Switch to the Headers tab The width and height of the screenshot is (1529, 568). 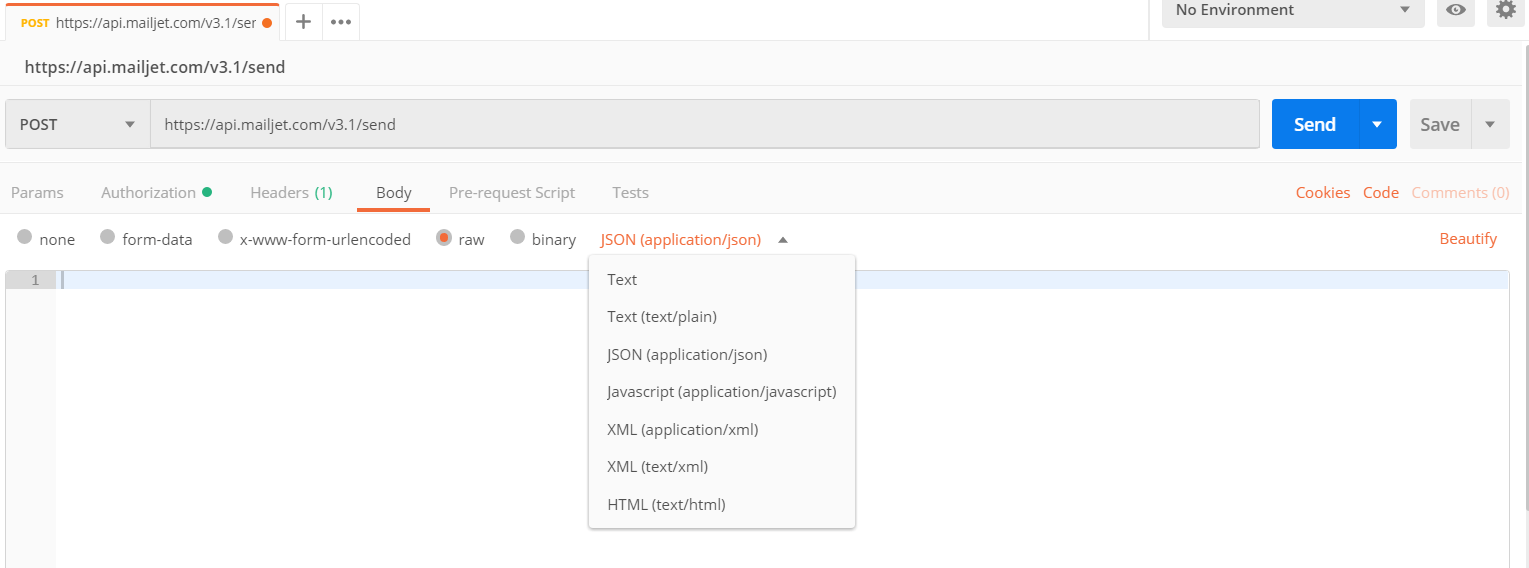291,193
